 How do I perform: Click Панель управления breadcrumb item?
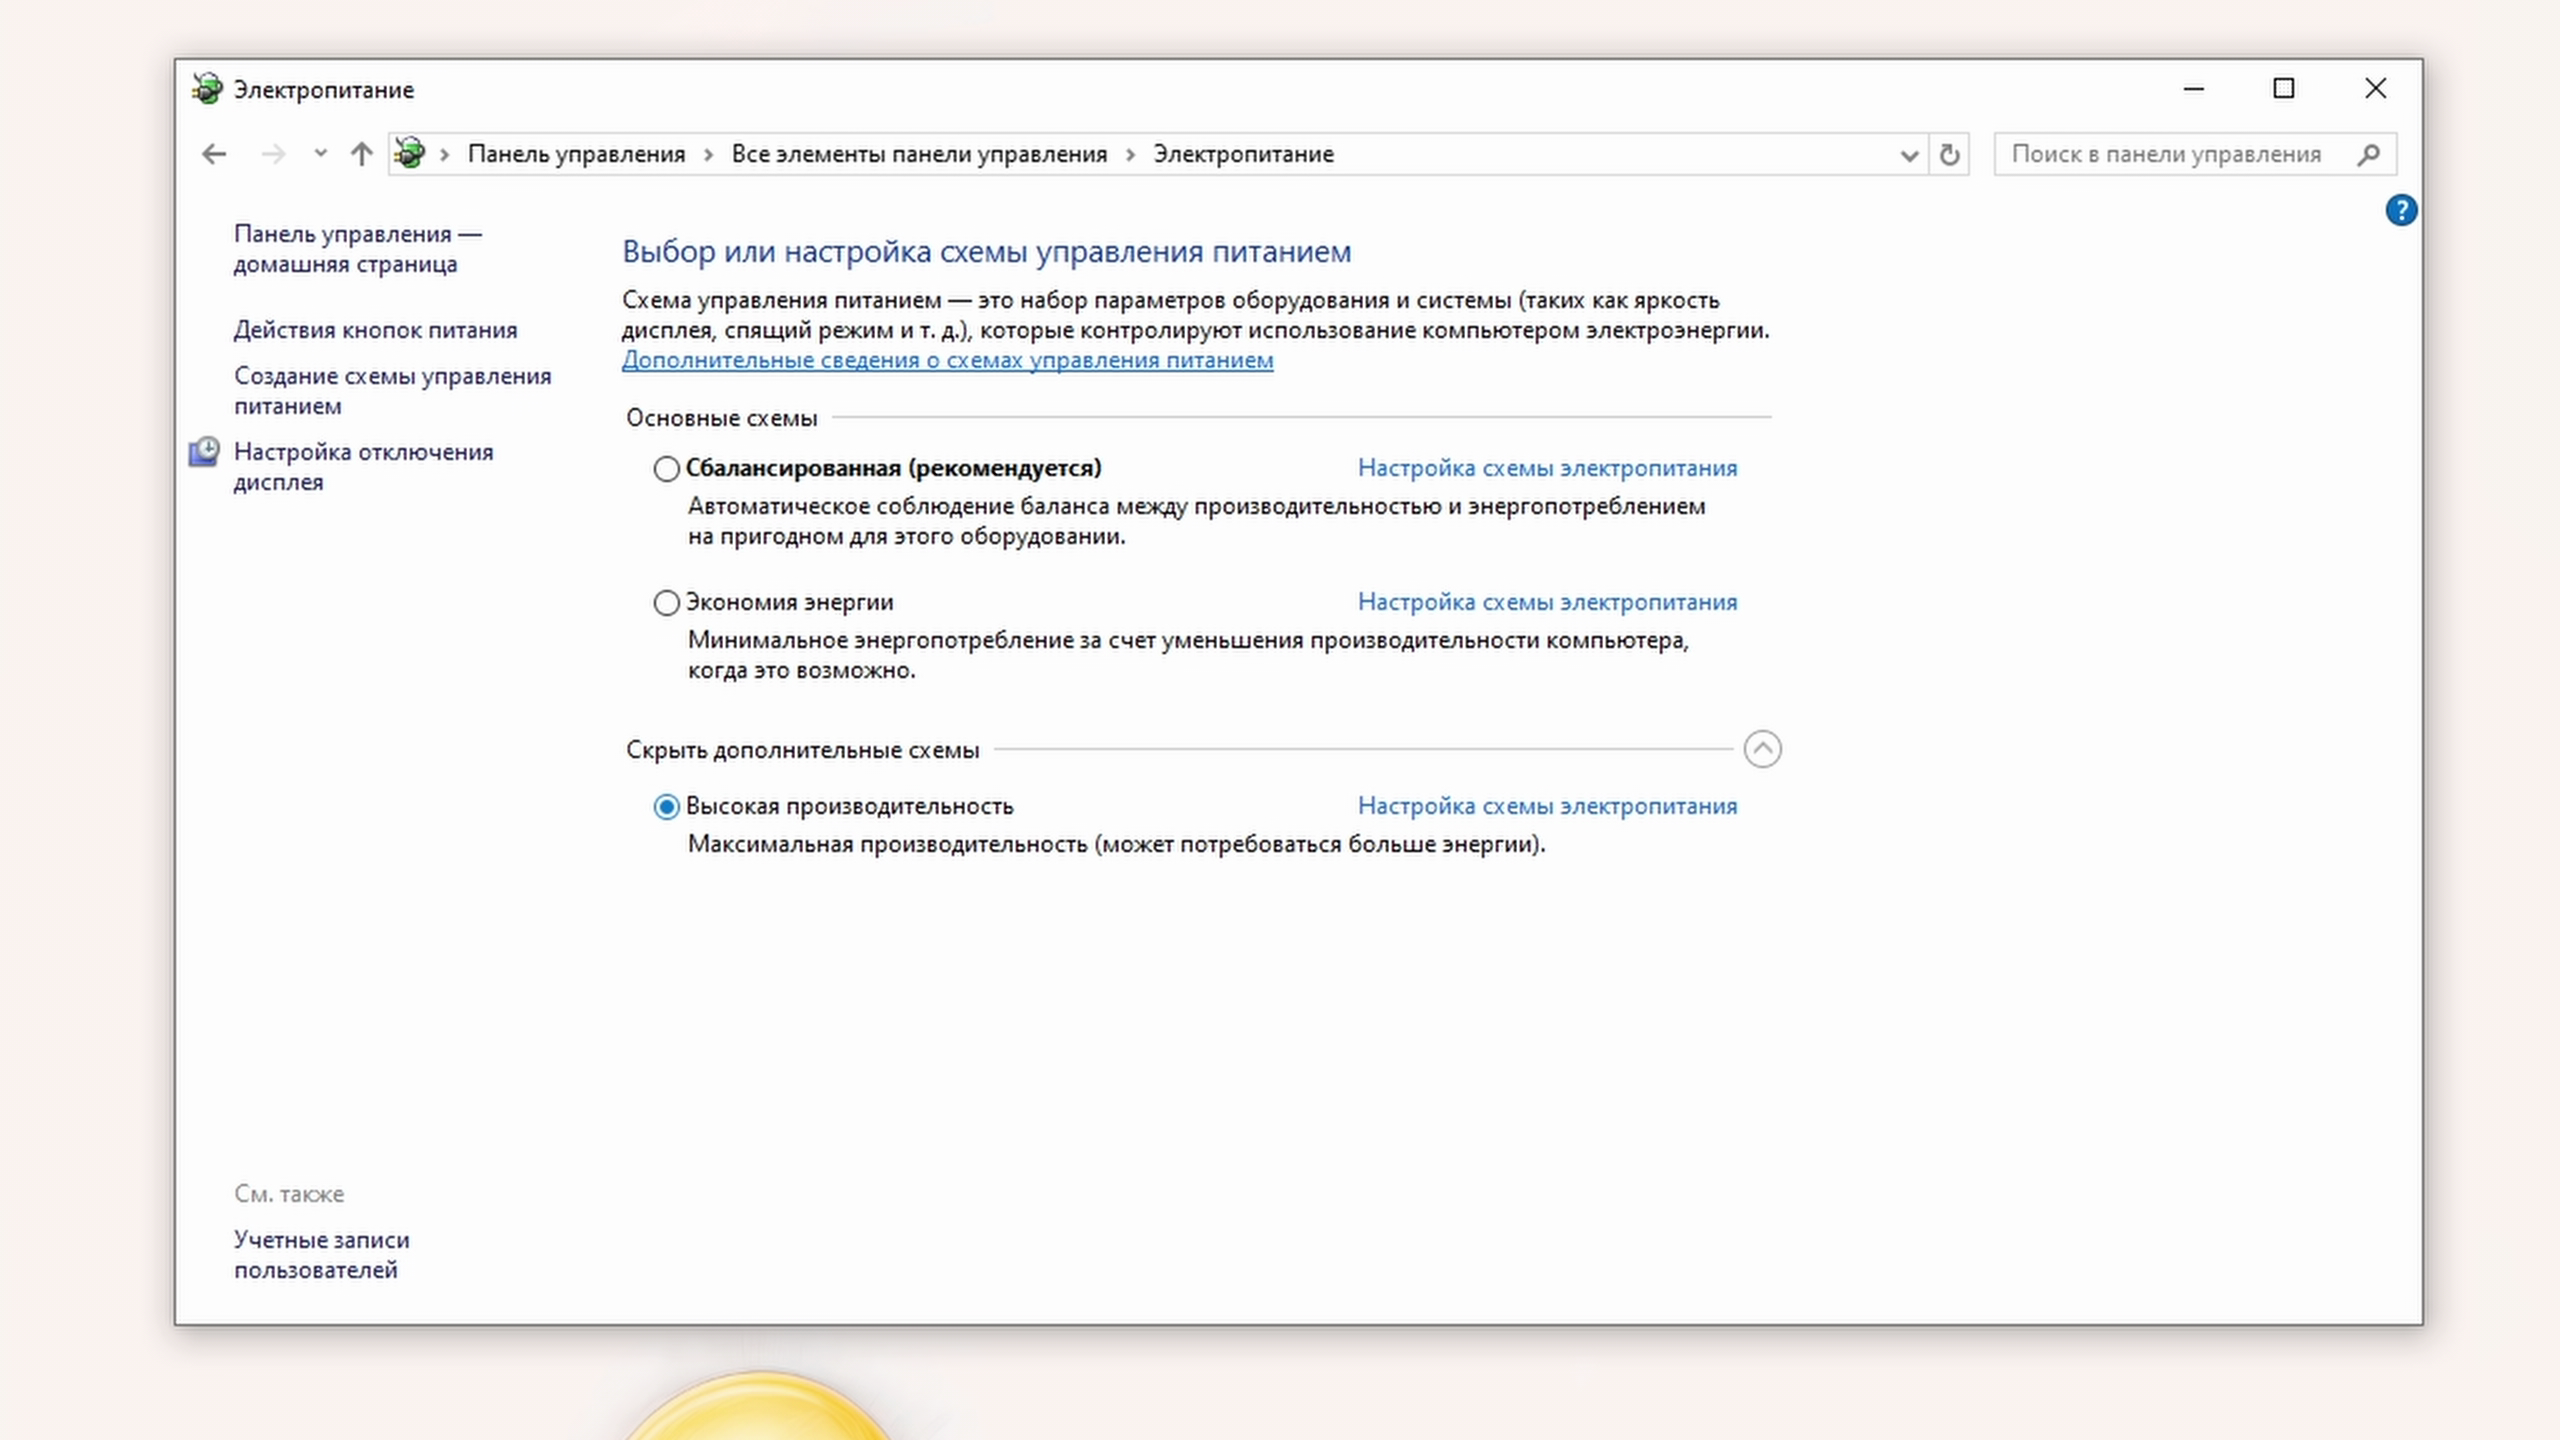576,154
